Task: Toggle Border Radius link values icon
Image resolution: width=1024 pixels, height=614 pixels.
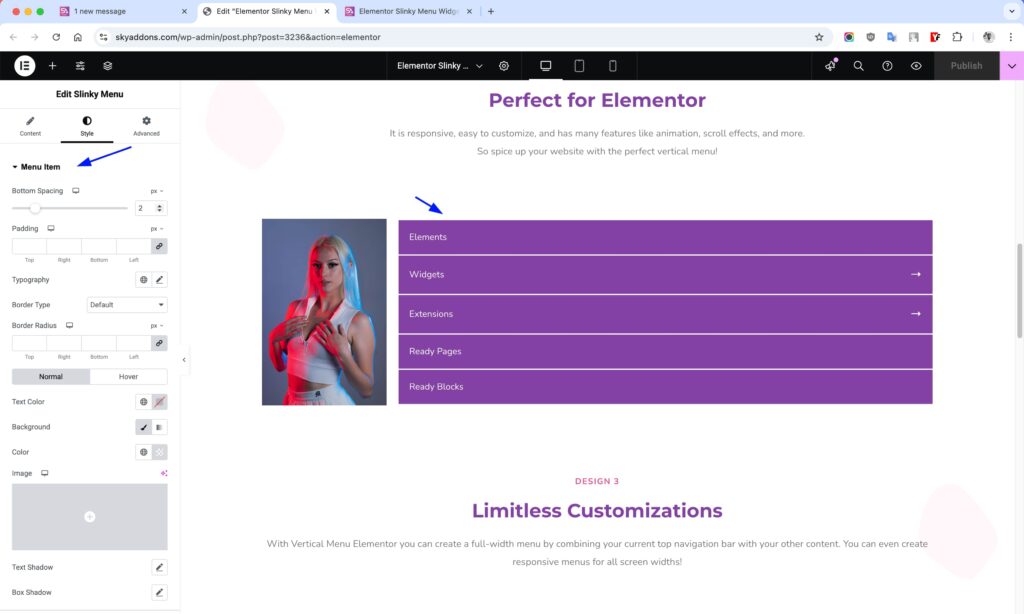Action: [159, 343]
